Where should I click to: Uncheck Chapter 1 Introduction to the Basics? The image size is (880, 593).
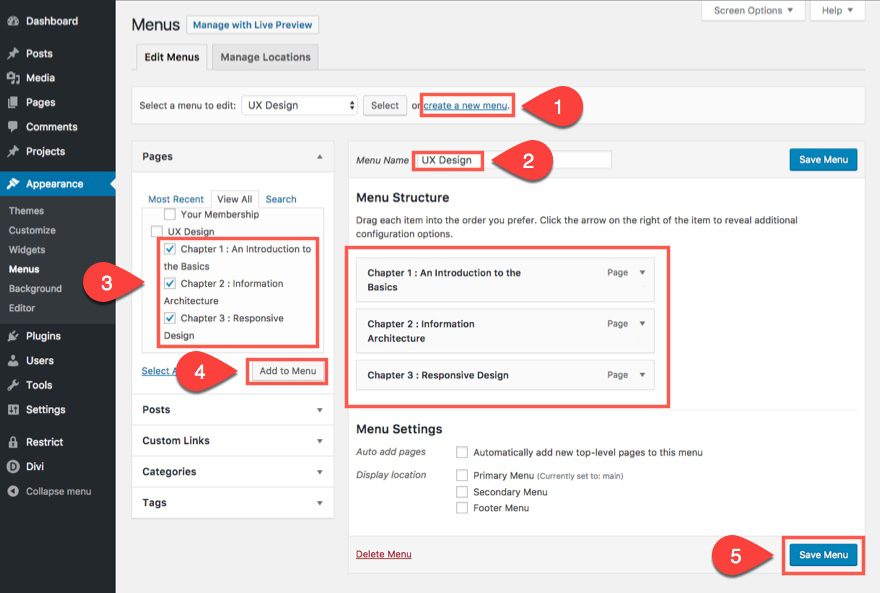pyautogui.click(x=171, y=249)
